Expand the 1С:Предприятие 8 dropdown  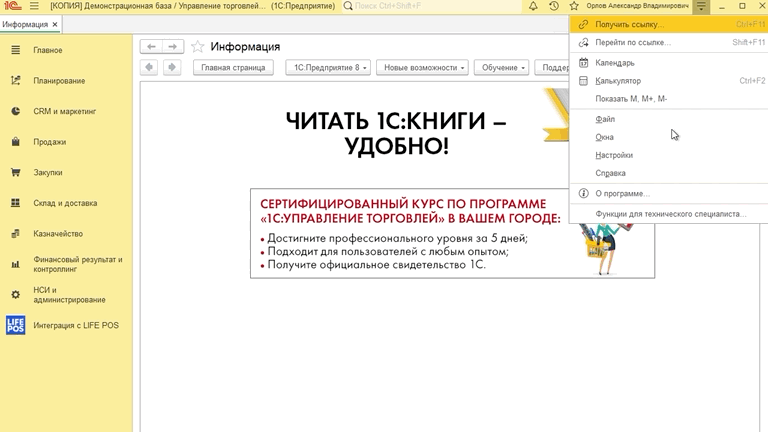[328, 68]
